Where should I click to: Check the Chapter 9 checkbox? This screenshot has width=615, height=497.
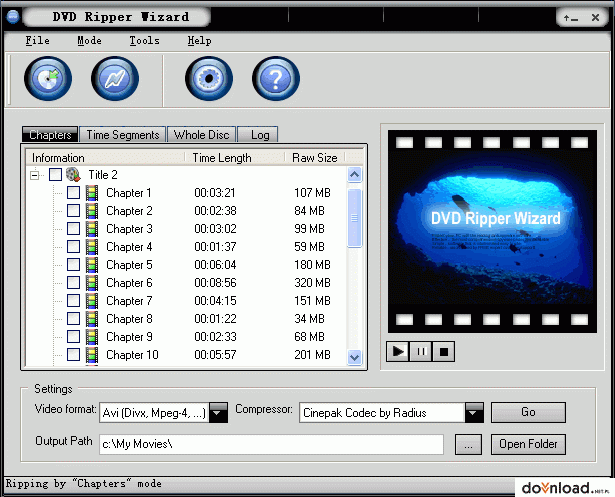point(73,337)
